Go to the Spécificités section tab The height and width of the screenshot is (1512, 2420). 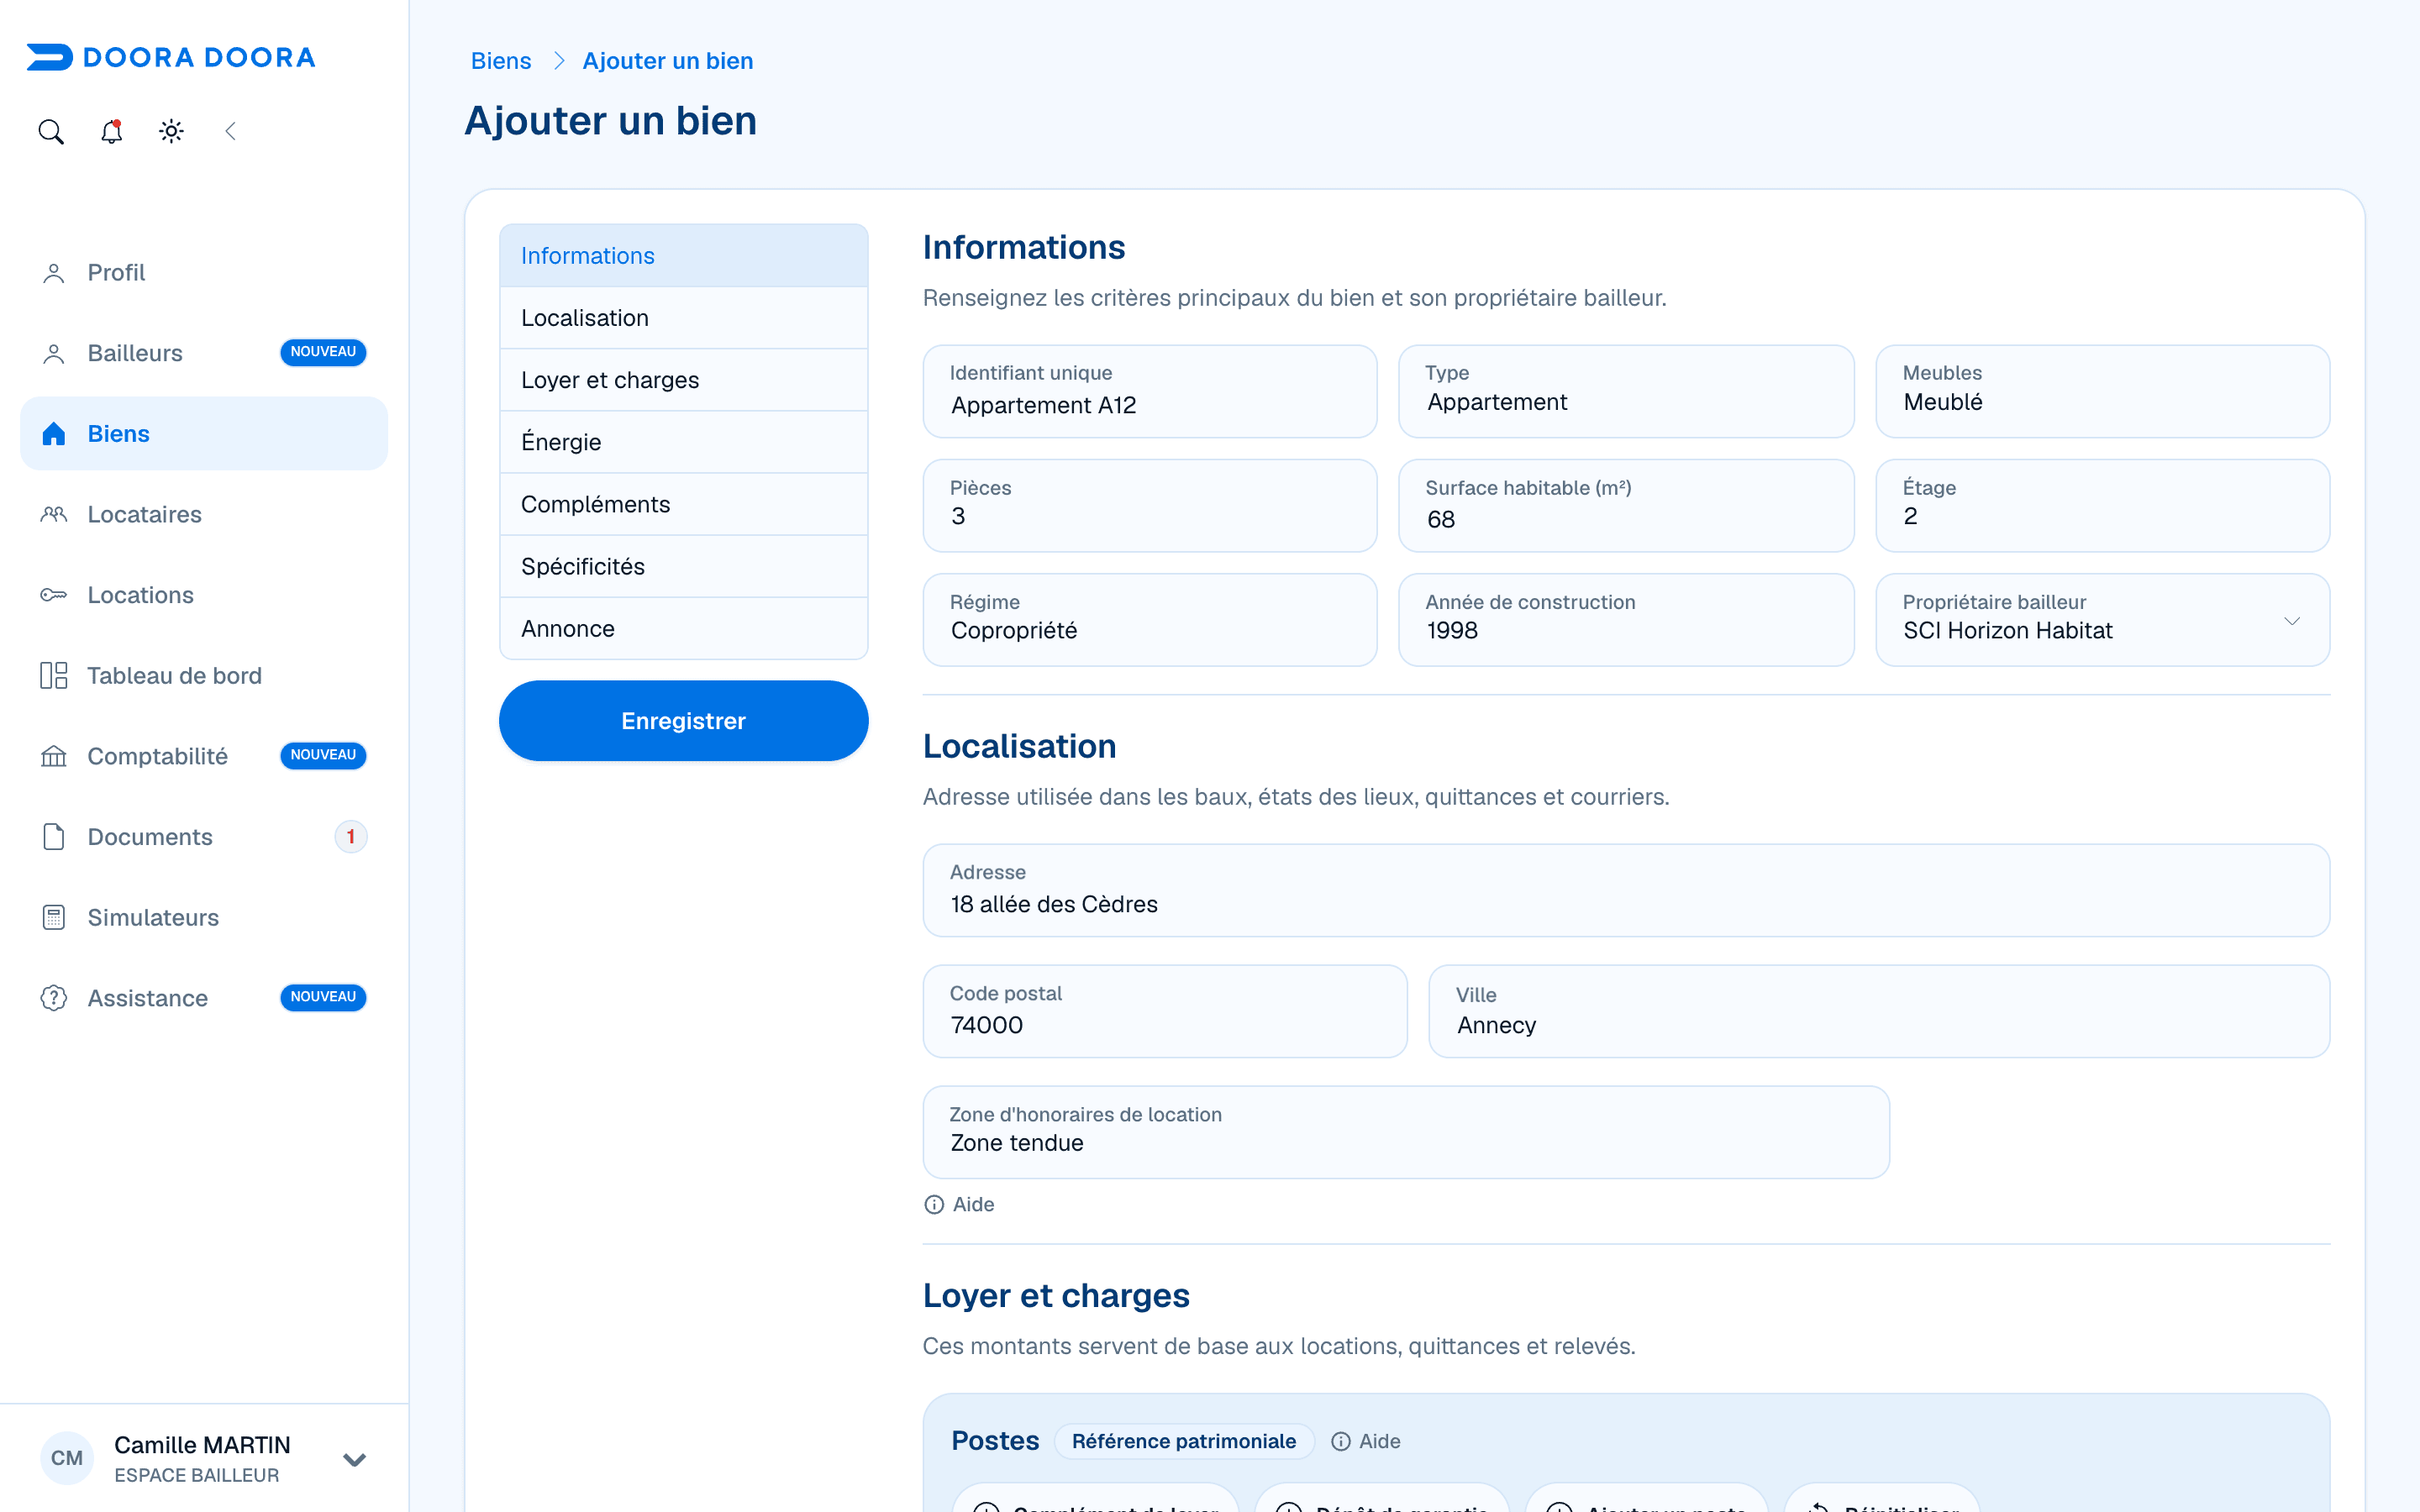pyautogui.click(x=683, y=566)
